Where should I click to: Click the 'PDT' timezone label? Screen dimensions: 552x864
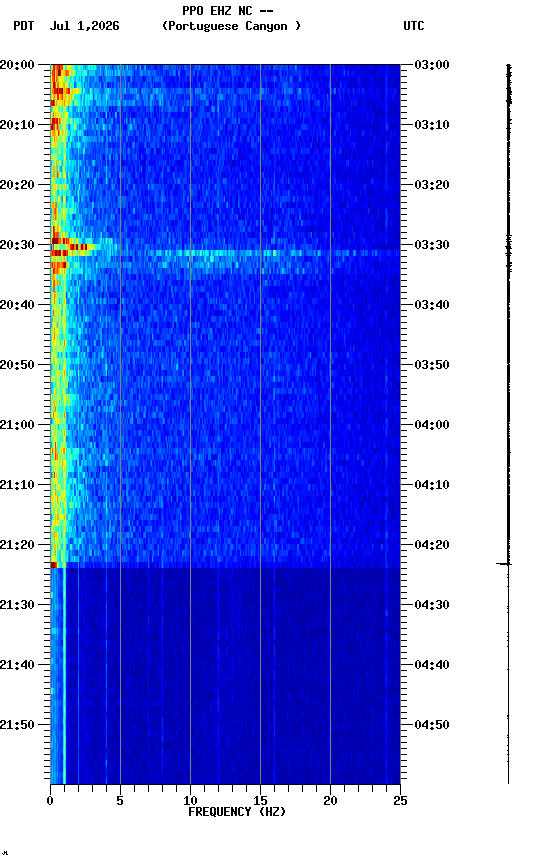click(x=24, y=26)
